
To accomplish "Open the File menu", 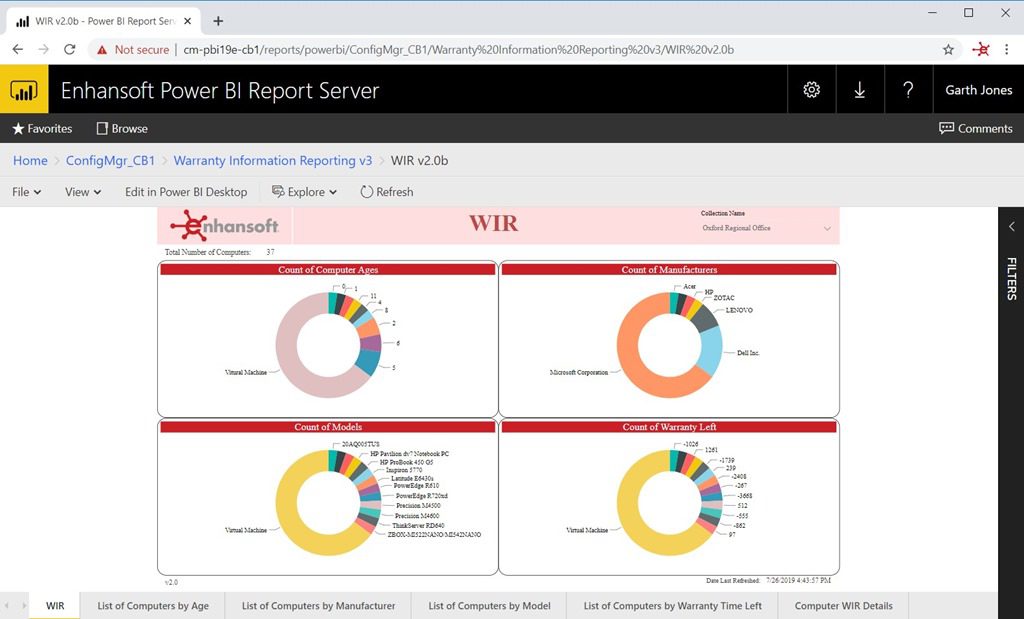I will [24, 192].
